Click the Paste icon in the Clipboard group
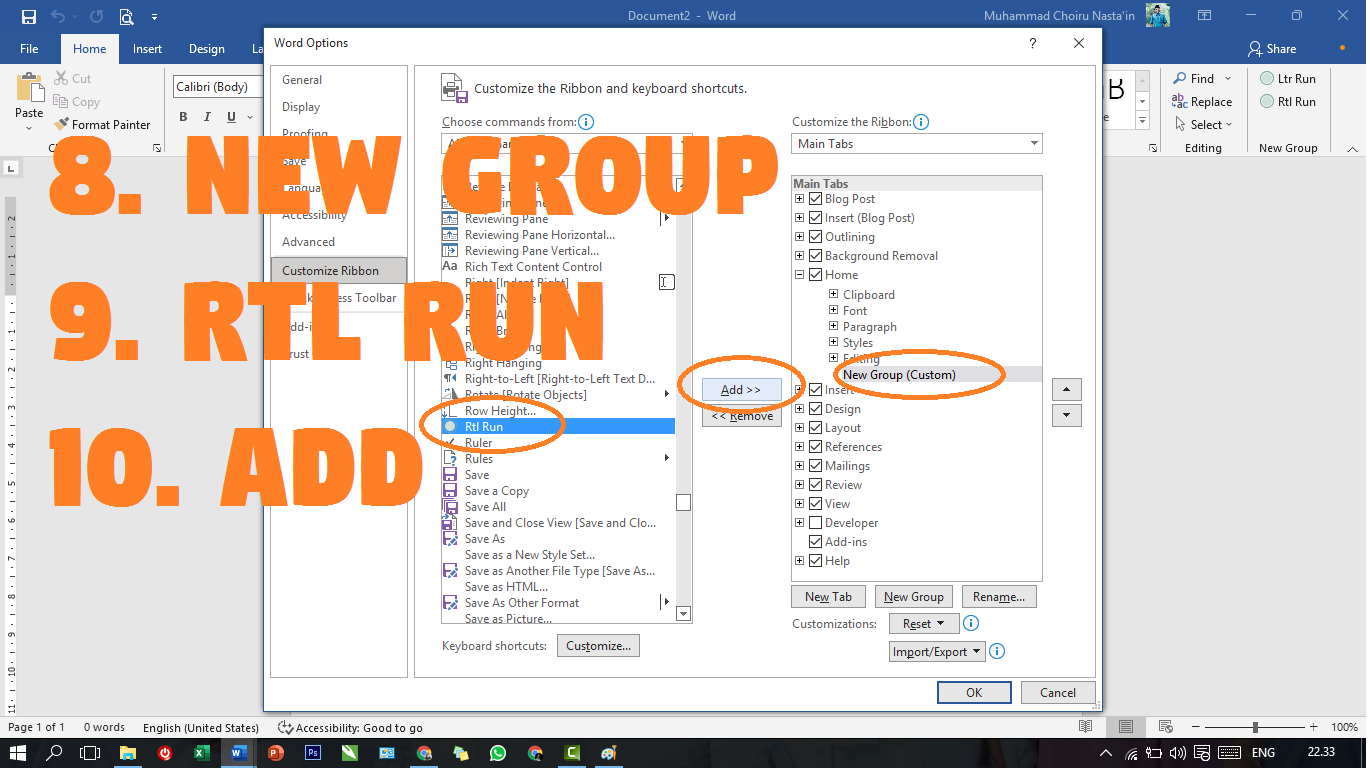Image resolution: width=1370 pixels, height=774 pixels. point(29,88)
